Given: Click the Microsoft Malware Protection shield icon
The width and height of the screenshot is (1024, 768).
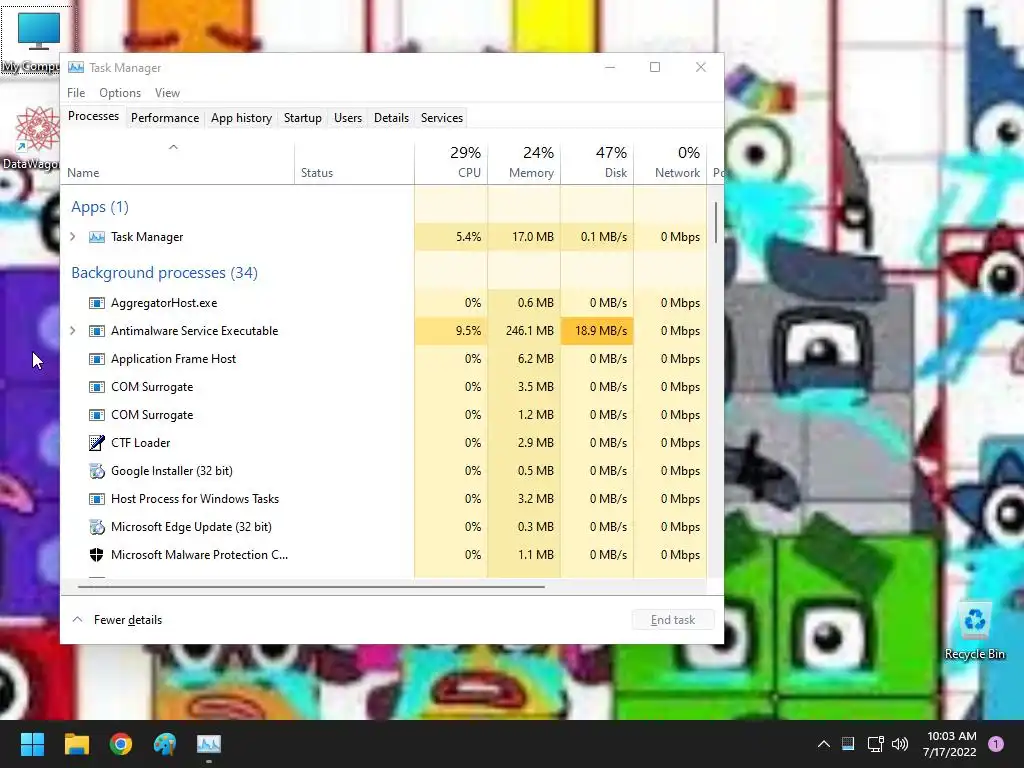Looking at the screenshot, I should [97, 554].
